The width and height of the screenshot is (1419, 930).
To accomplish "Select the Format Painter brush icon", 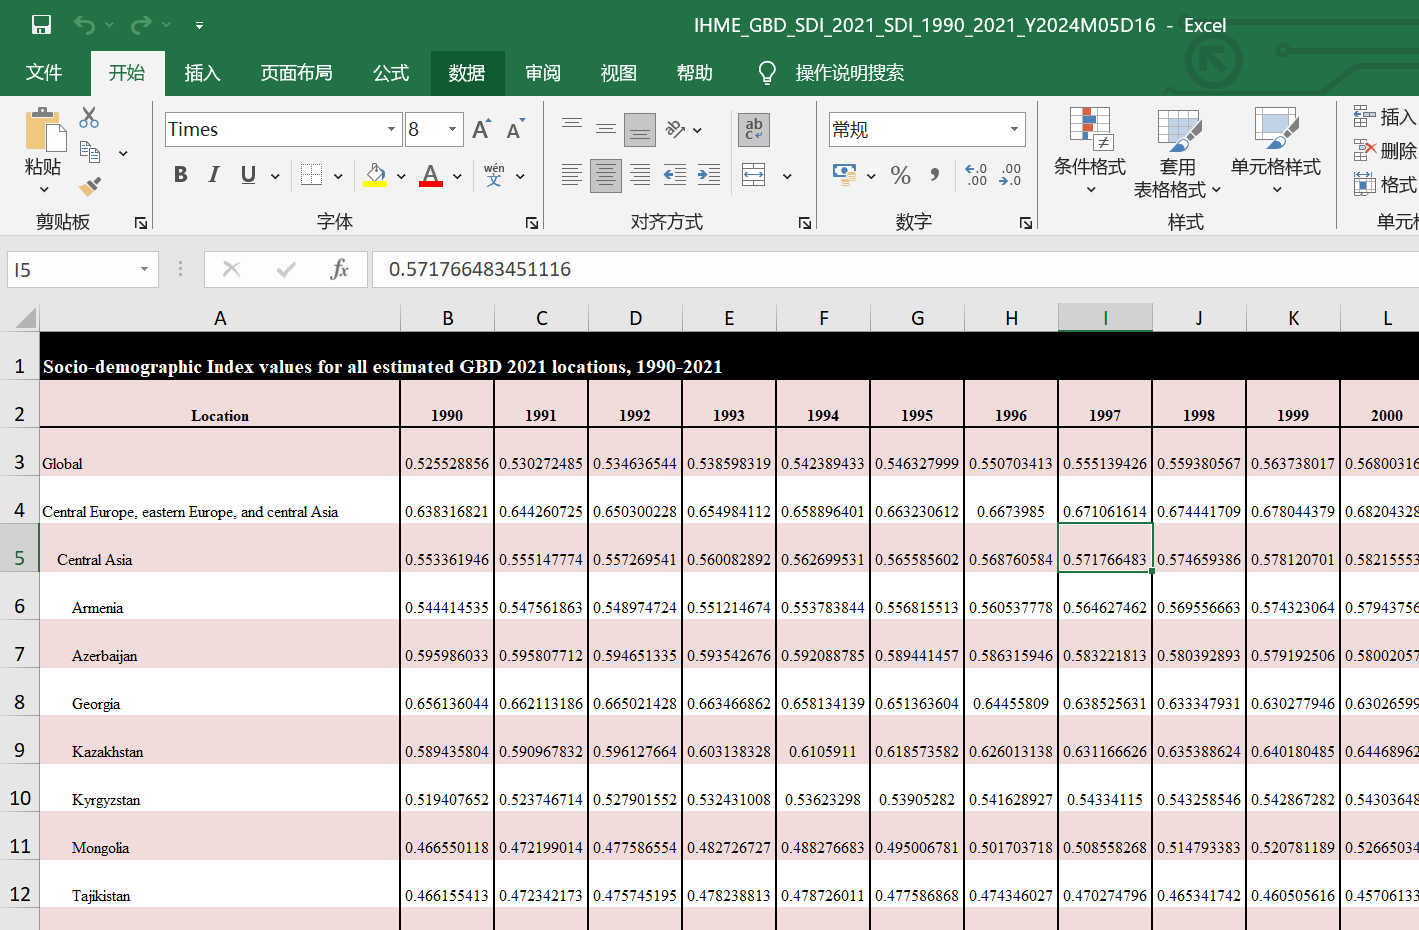I will (x=90, y=186).
